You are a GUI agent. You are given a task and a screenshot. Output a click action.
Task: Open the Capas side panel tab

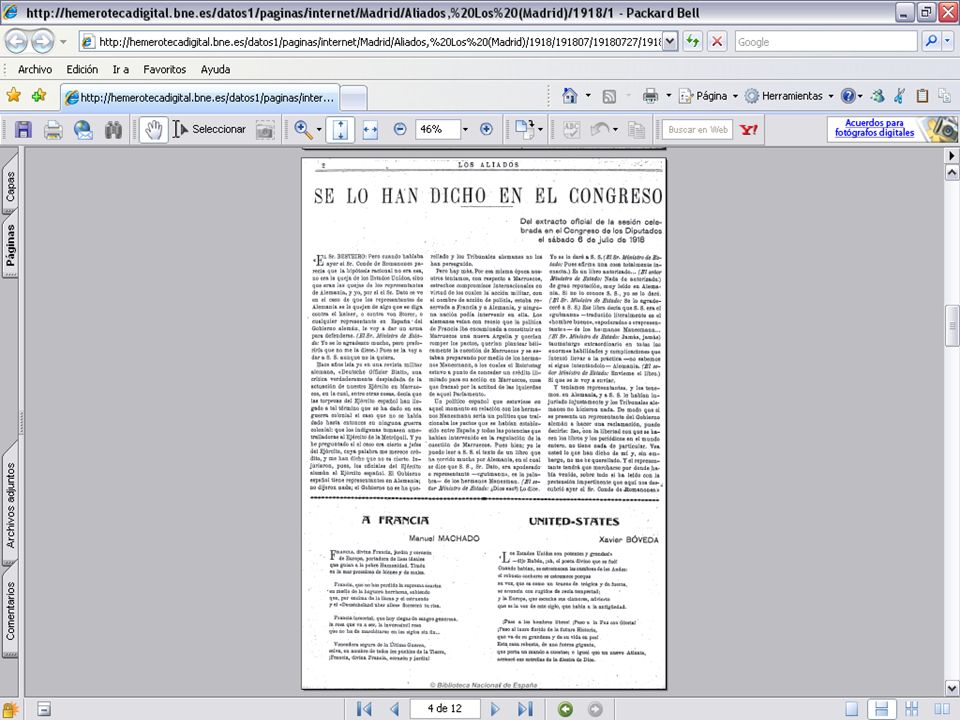pos(10,186)
